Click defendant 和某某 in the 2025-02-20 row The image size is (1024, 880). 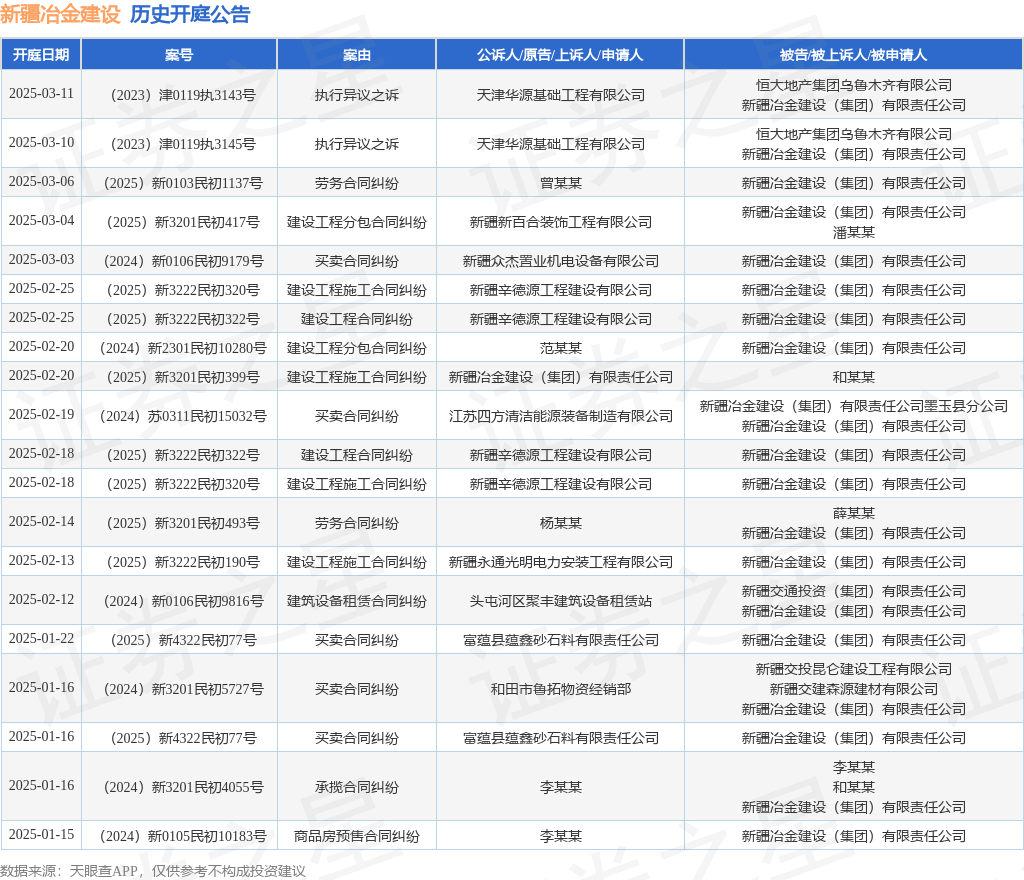854,377
